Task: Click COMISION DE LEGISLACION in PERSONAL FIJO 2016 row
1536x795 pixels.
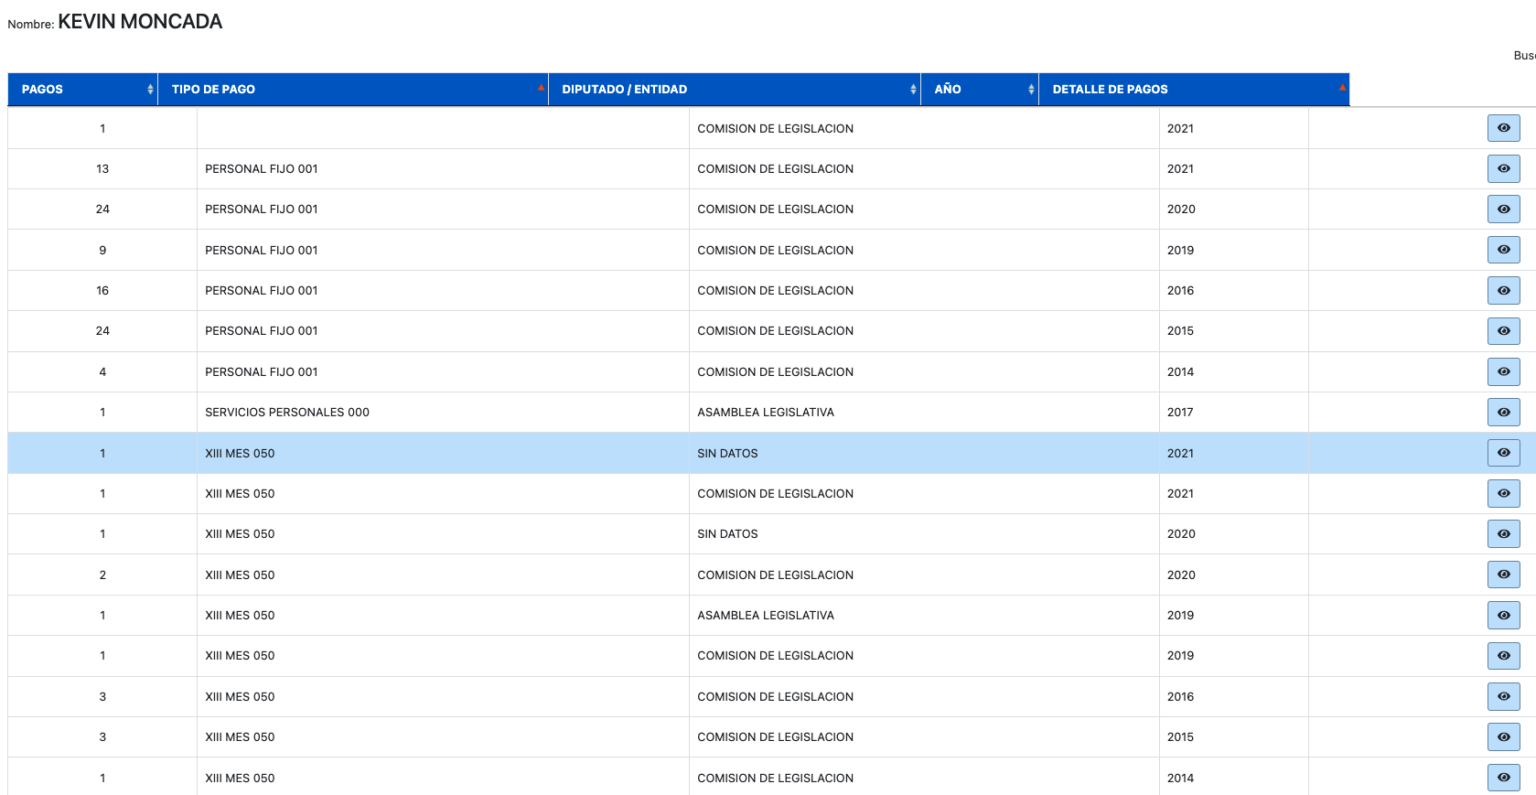Action: pyautogui.click(x=775, y=290)
